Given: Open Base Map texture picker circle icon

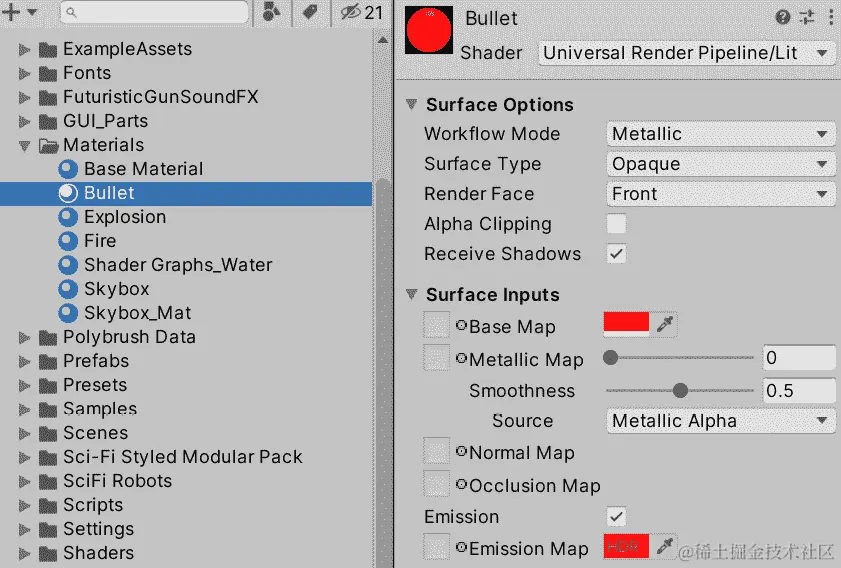Looking at the screenshot, I should tap(461, 325).
